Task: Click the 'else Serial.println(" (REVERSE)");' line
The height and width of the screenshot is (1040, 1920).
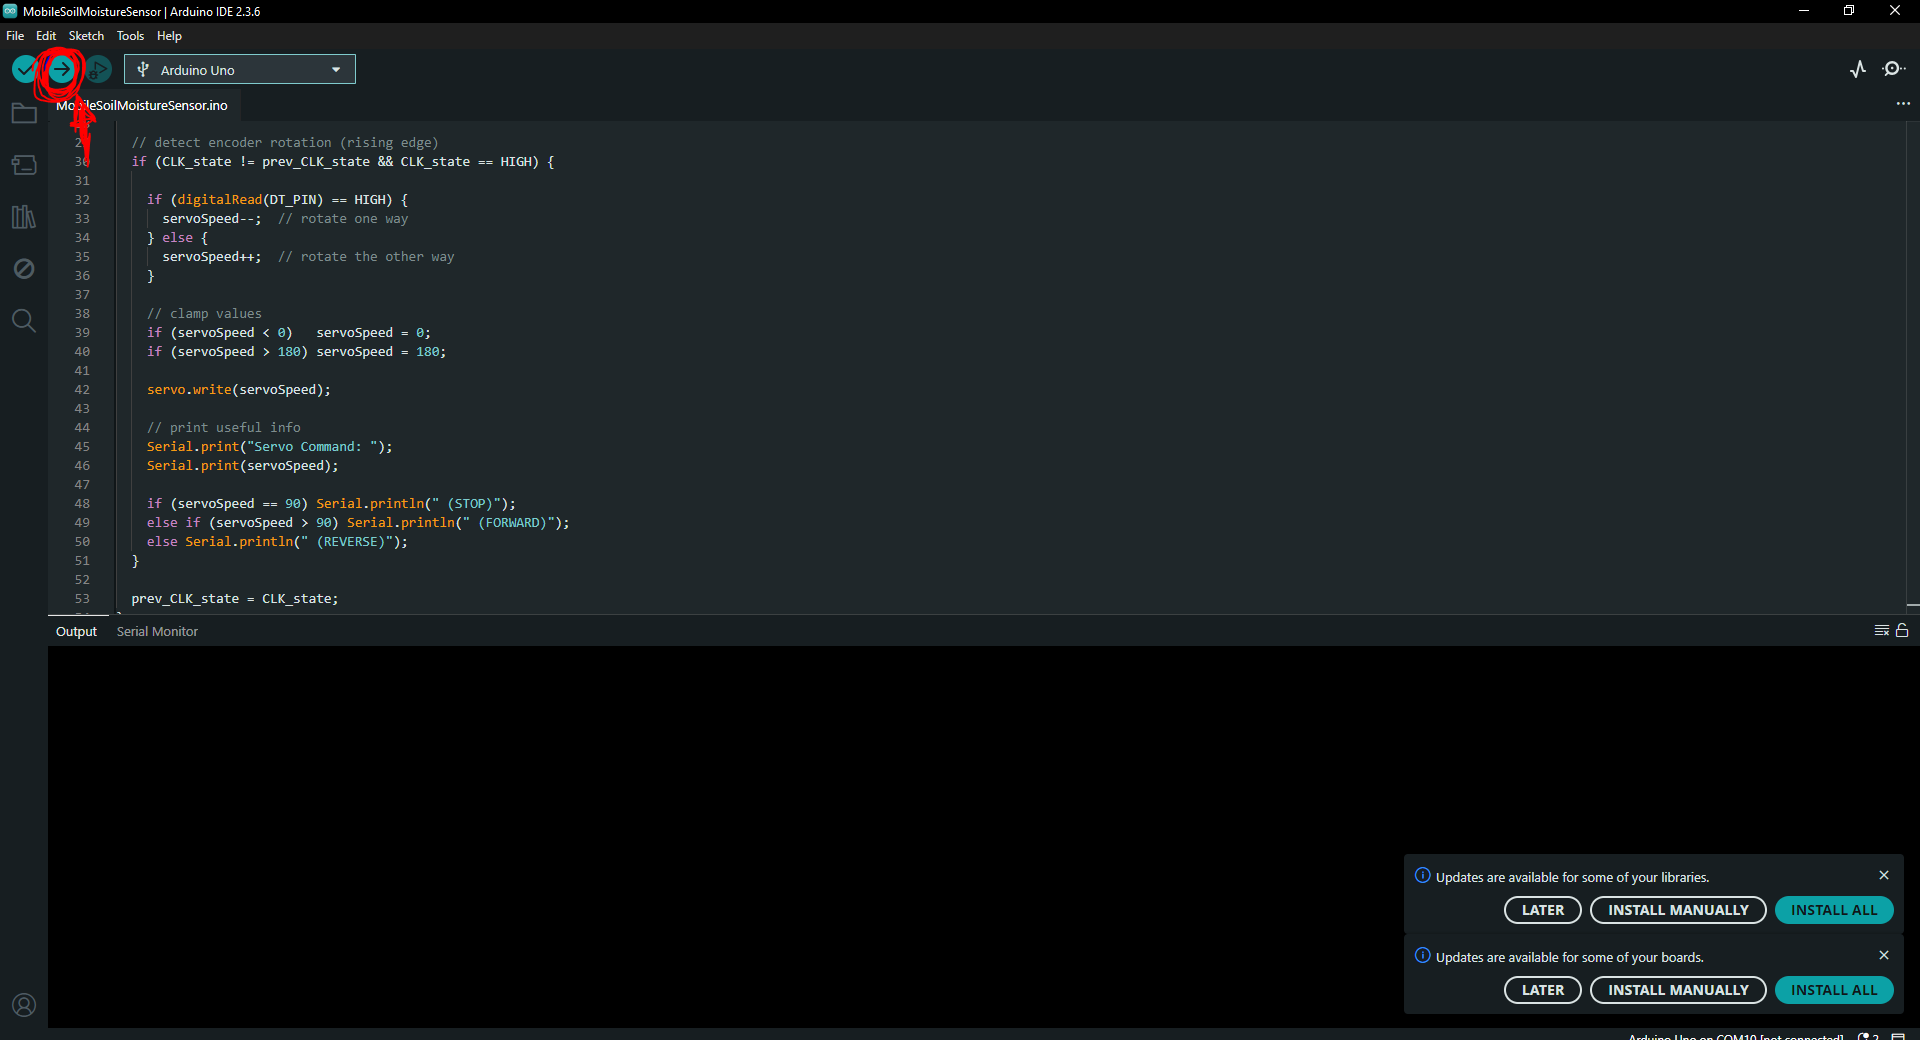Action: click(277, 542)
